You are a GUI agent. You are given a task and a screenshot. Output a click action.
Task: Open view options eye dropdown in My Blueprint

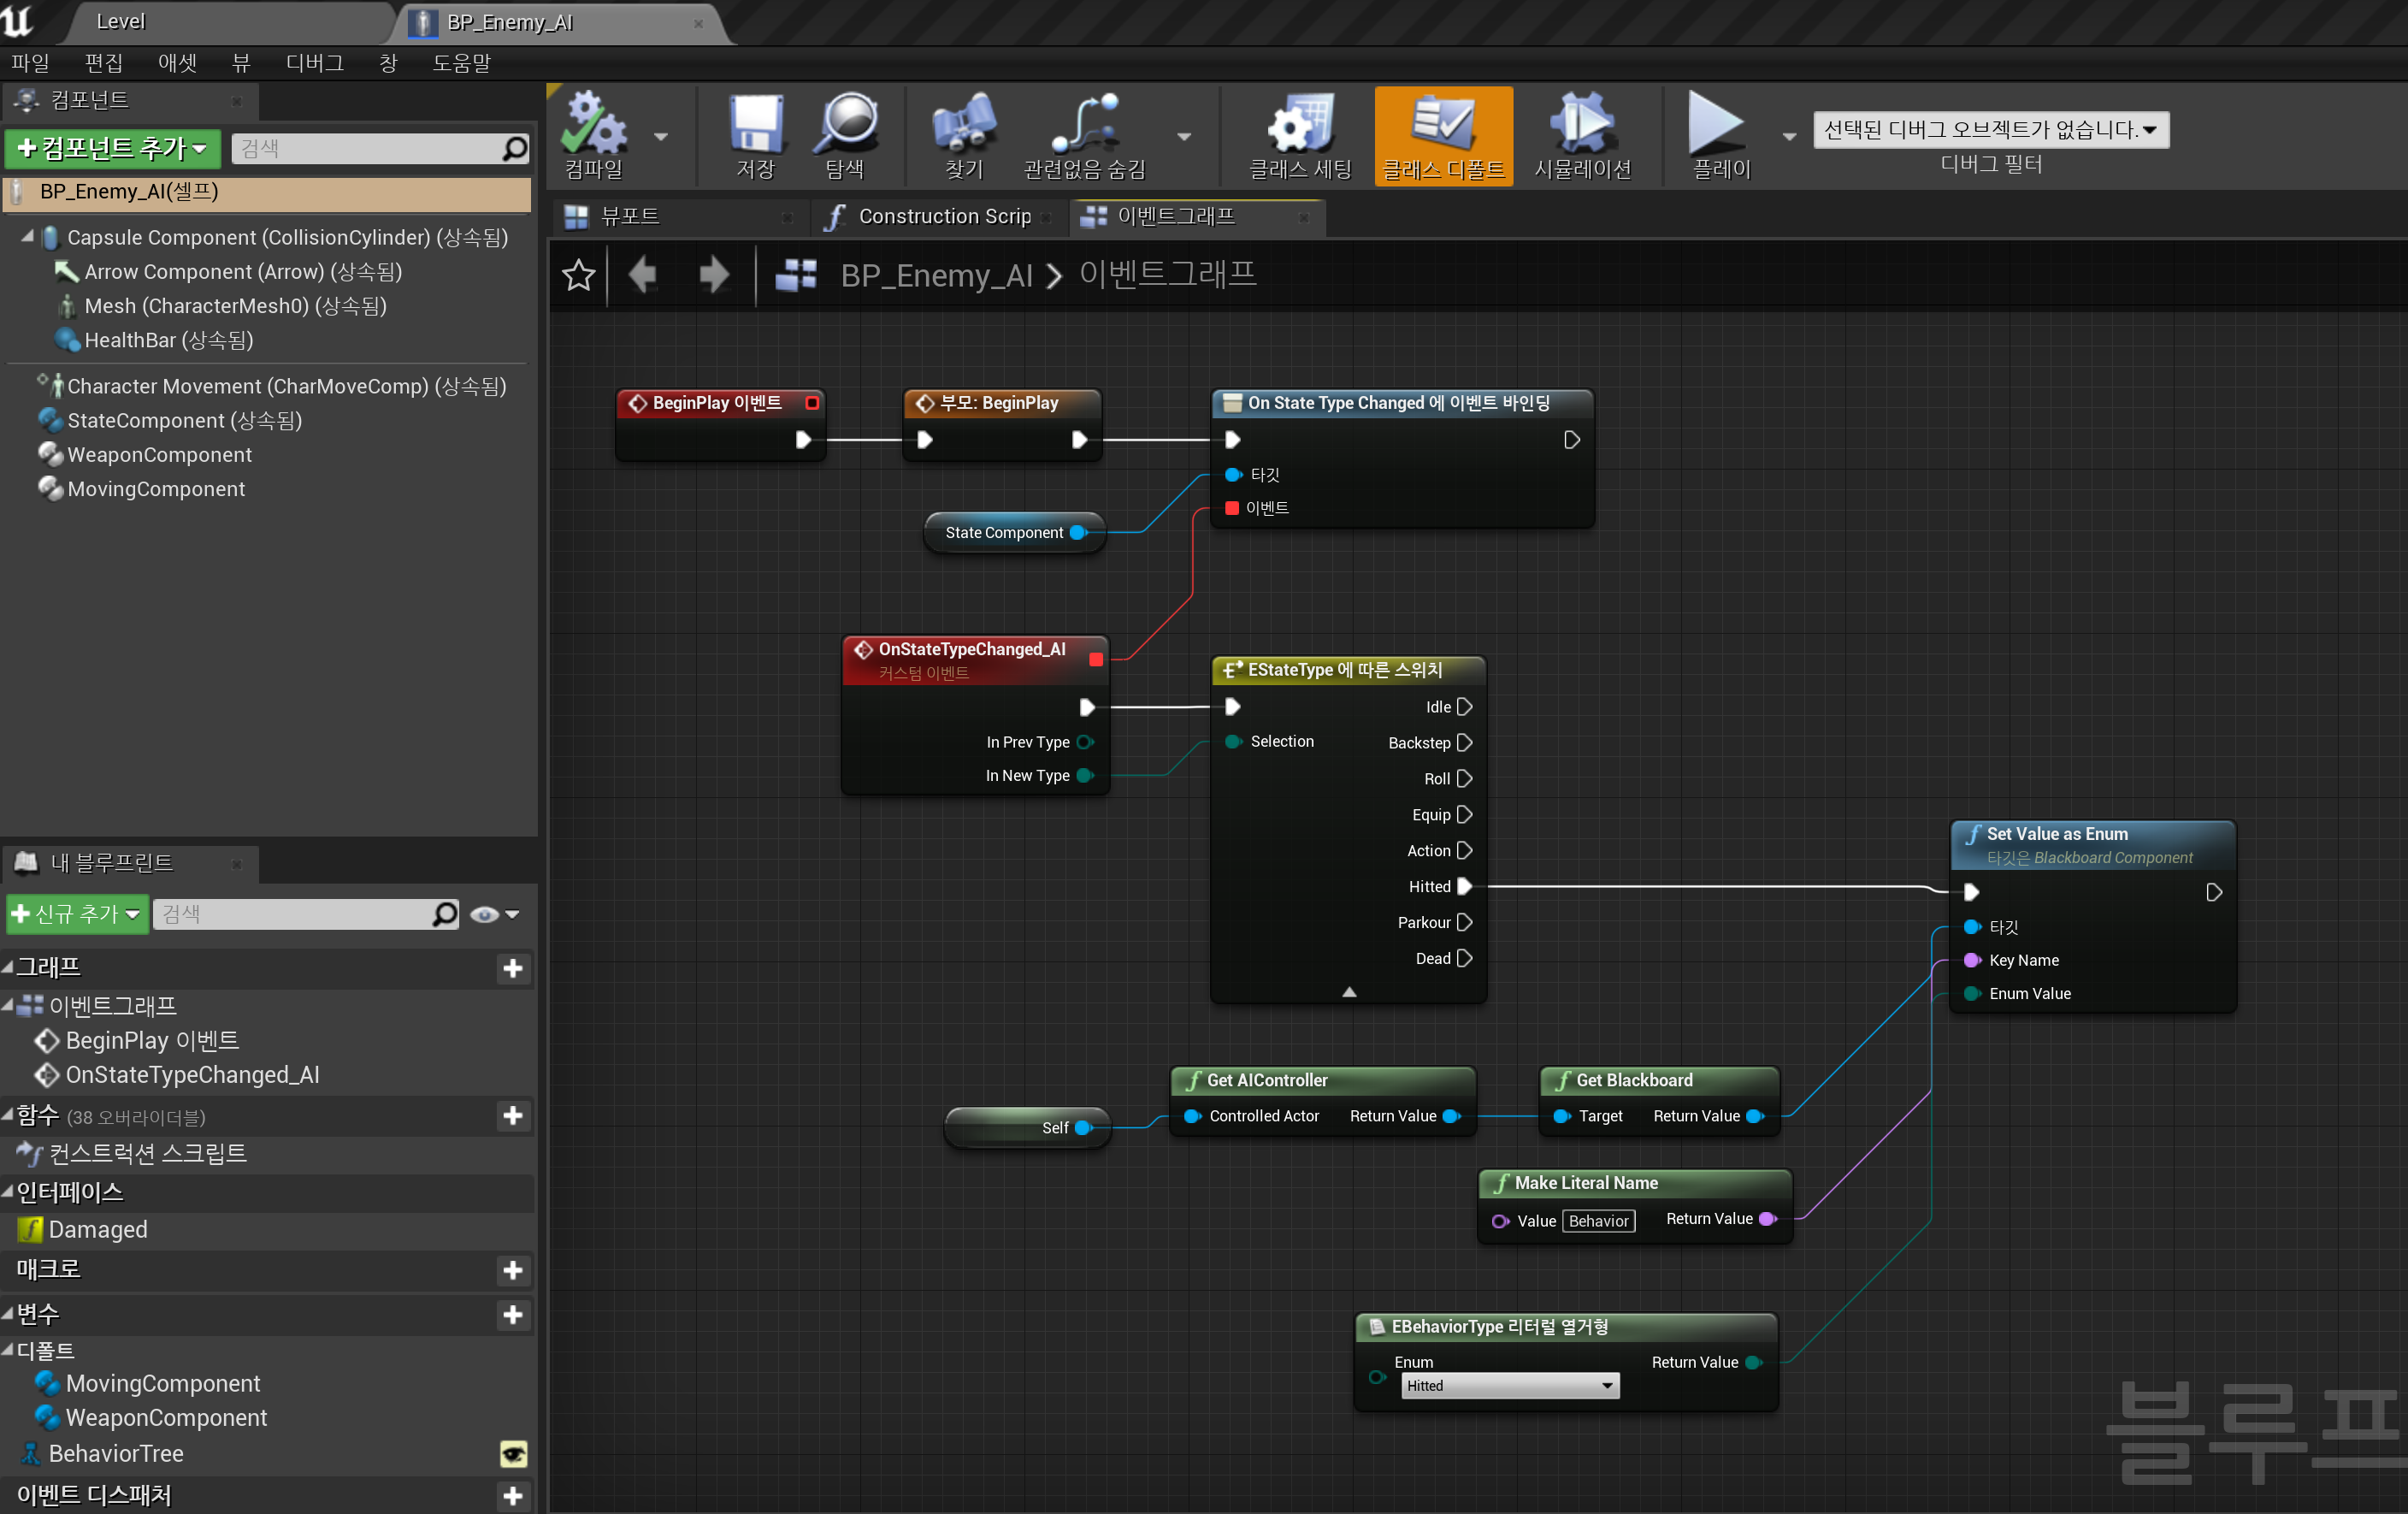coord(495,914)
